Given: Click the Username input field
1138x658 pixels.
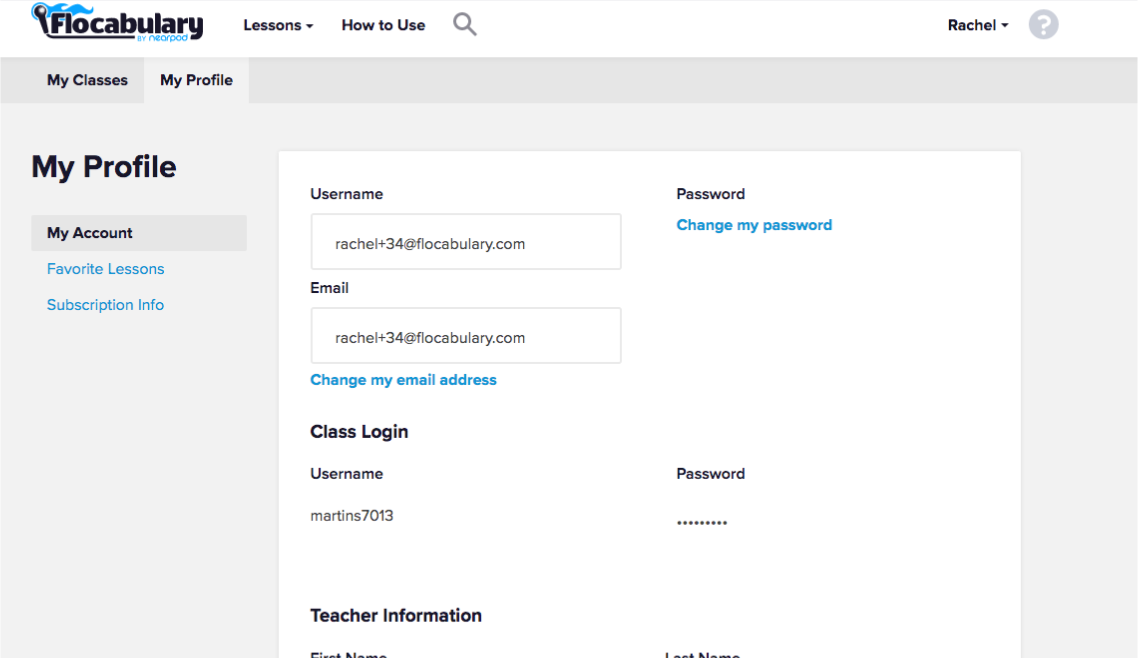Looking at the screenshot, I should pyautogui.click(x=465, y=241).
